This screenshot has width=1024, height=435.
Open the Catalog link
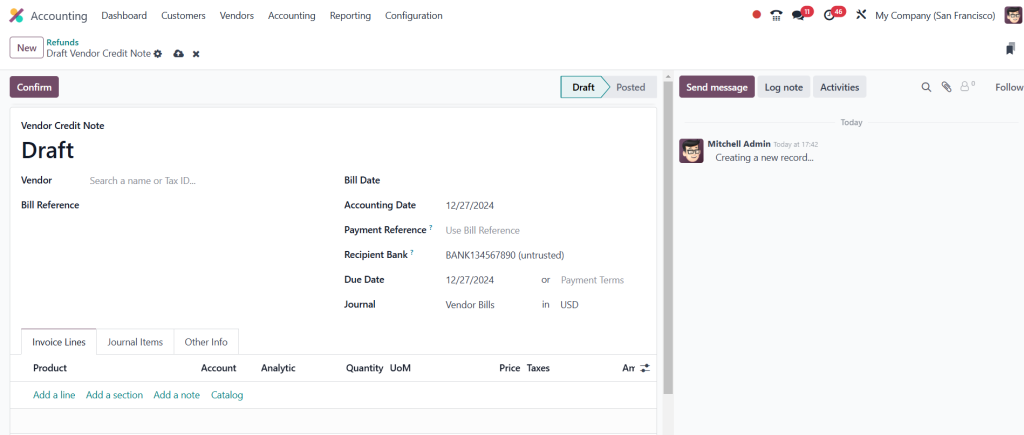click(x=227, y=395)
